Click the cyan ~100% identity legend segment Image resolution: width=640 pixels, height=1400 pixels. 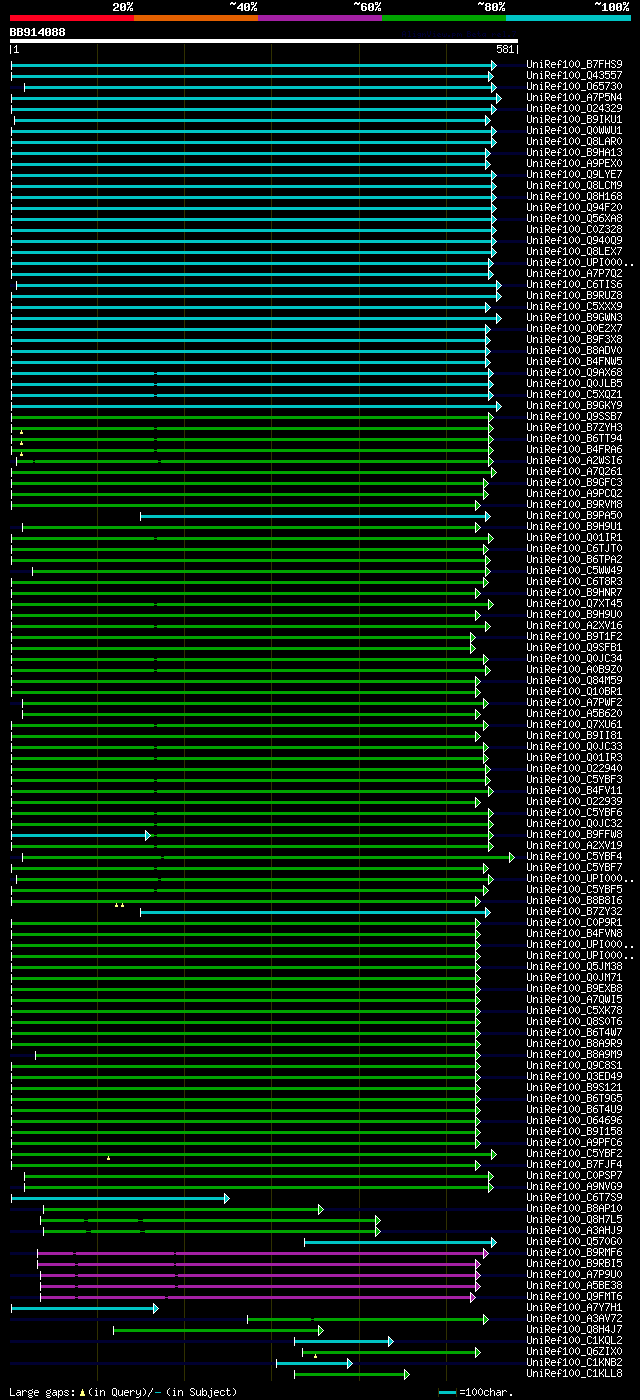[568, 17]
